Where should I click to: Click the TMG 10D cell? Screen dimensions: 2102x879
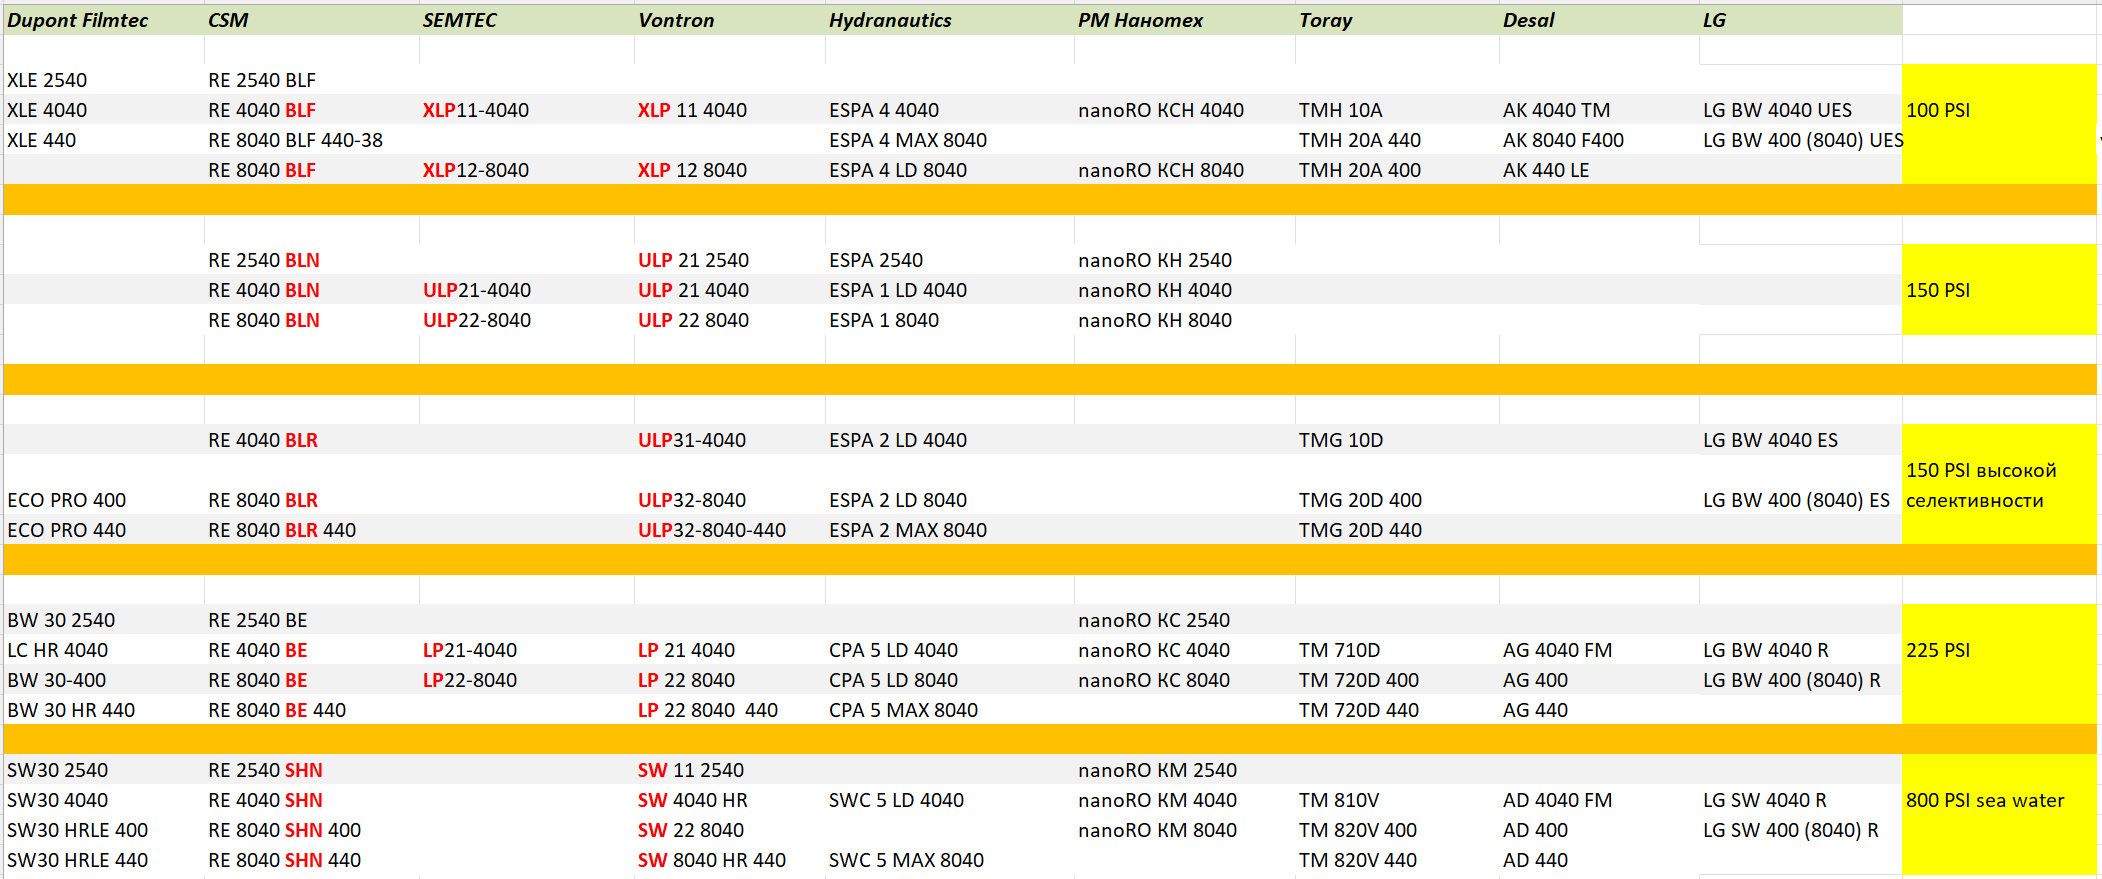pos(1340,440)
